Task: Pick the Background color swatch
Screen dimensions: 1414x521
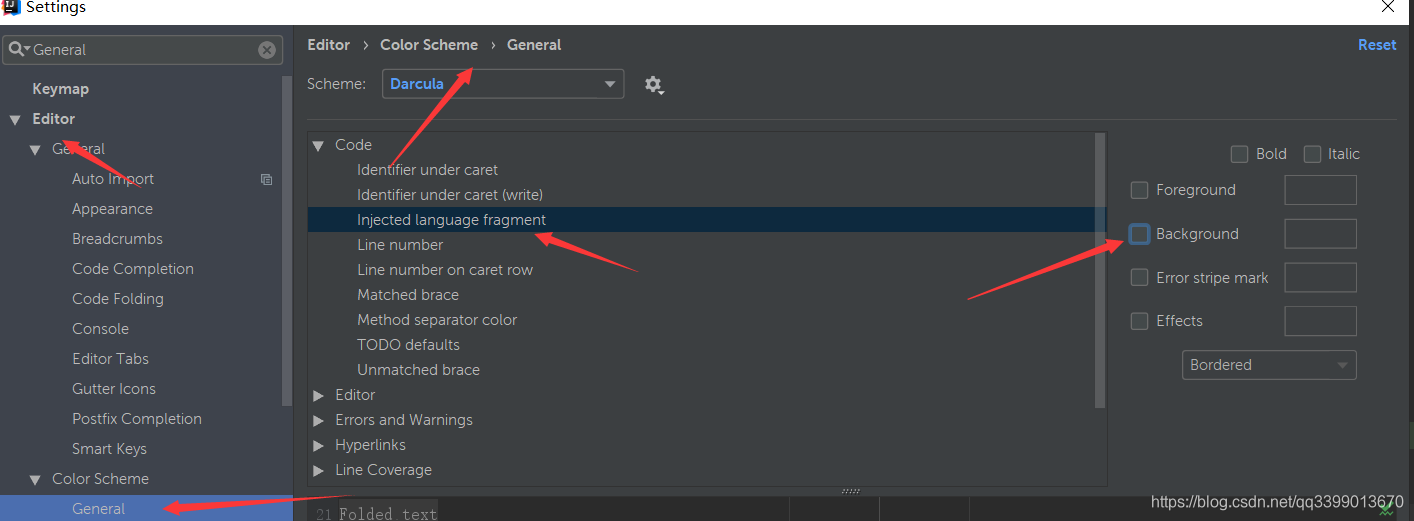Action: tap(1320, 234)
